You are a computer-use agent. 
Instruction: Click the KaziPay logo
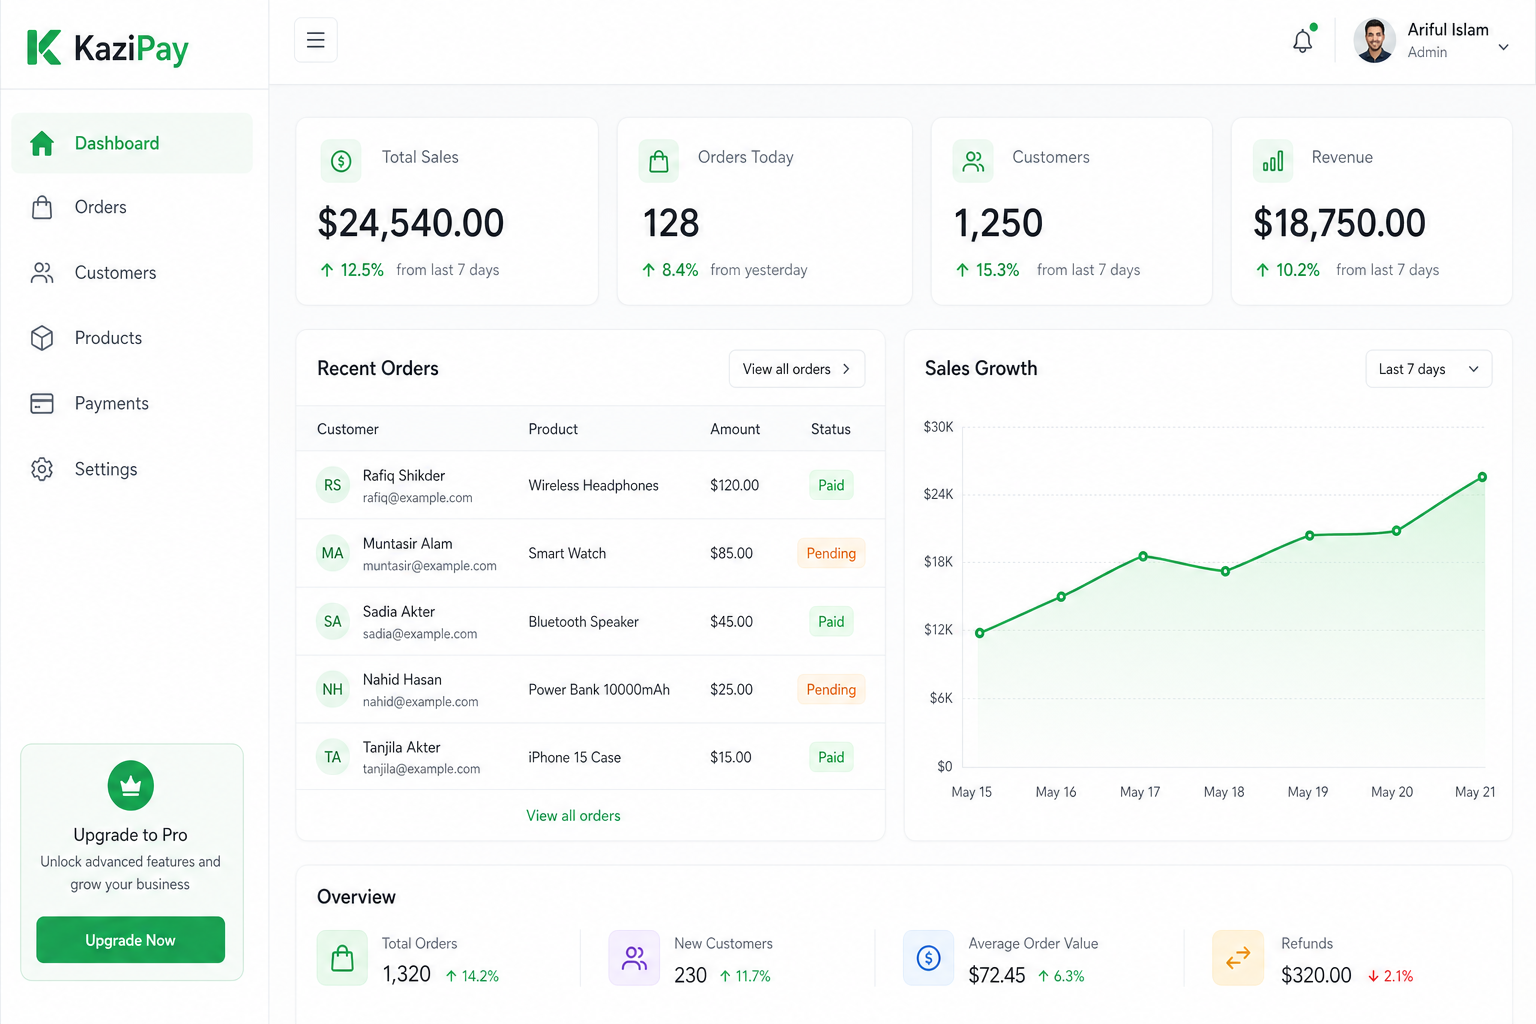coord(107,47)
